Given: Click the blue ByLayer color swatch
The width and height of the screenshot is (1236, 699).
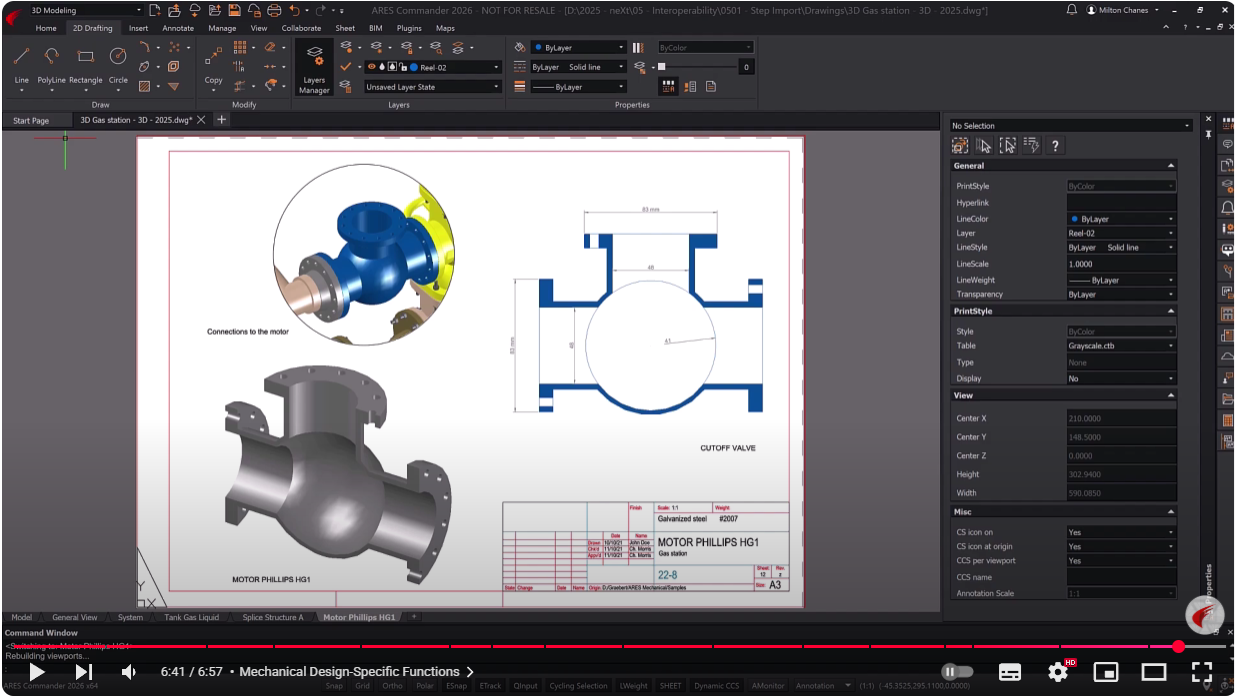Looking at the screenshot, I should [x=537, y=47].
